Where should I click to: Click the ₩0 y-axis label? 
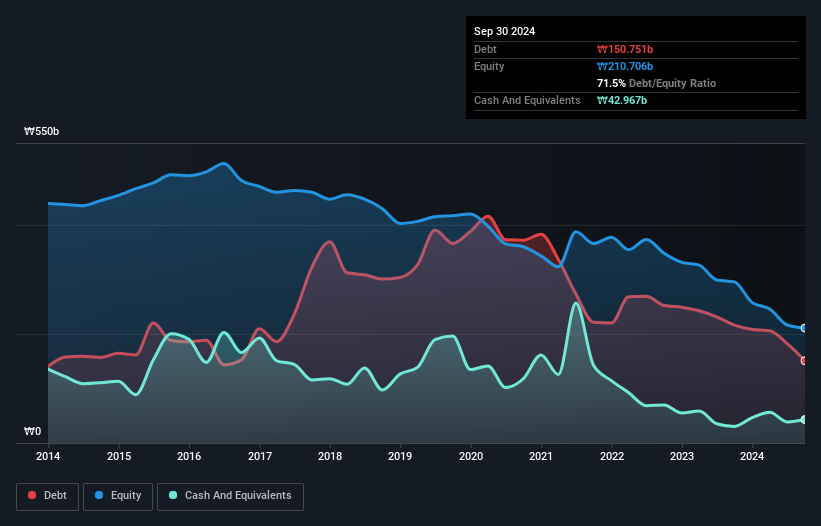point(32,431)
